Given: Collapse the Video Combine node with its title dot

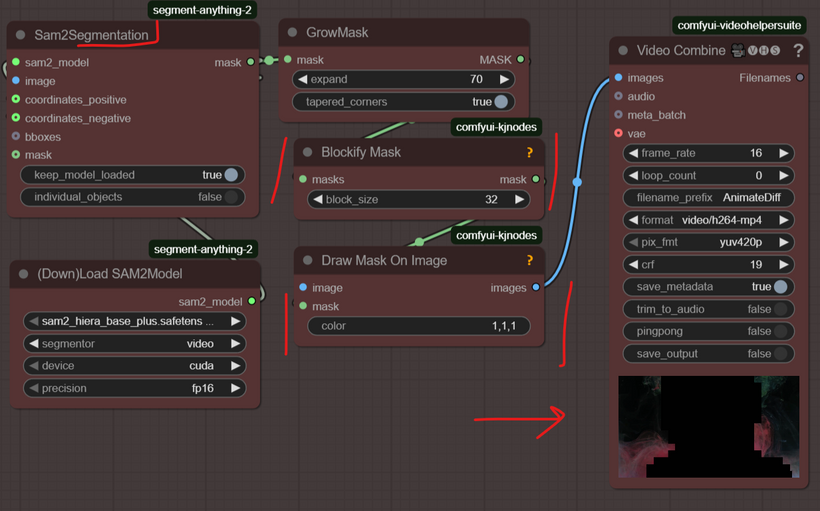Looking at the screenshot, I should pos(623,51).
